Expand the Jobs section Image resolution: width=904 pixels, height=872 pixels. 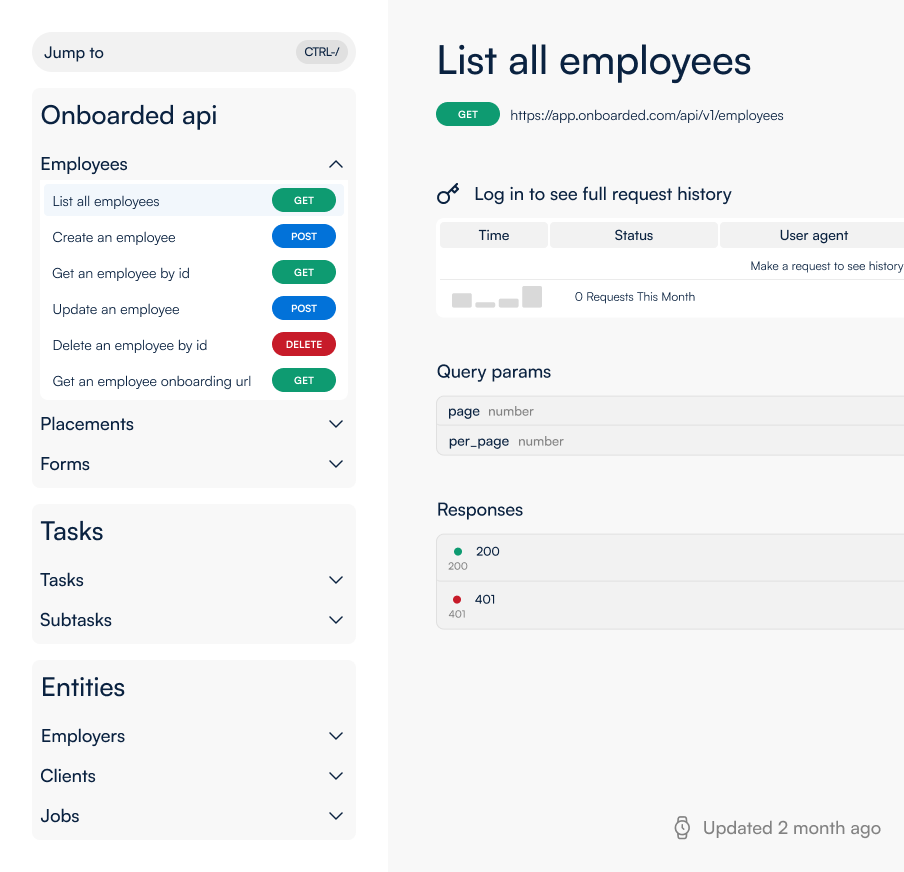coord(336,815)
